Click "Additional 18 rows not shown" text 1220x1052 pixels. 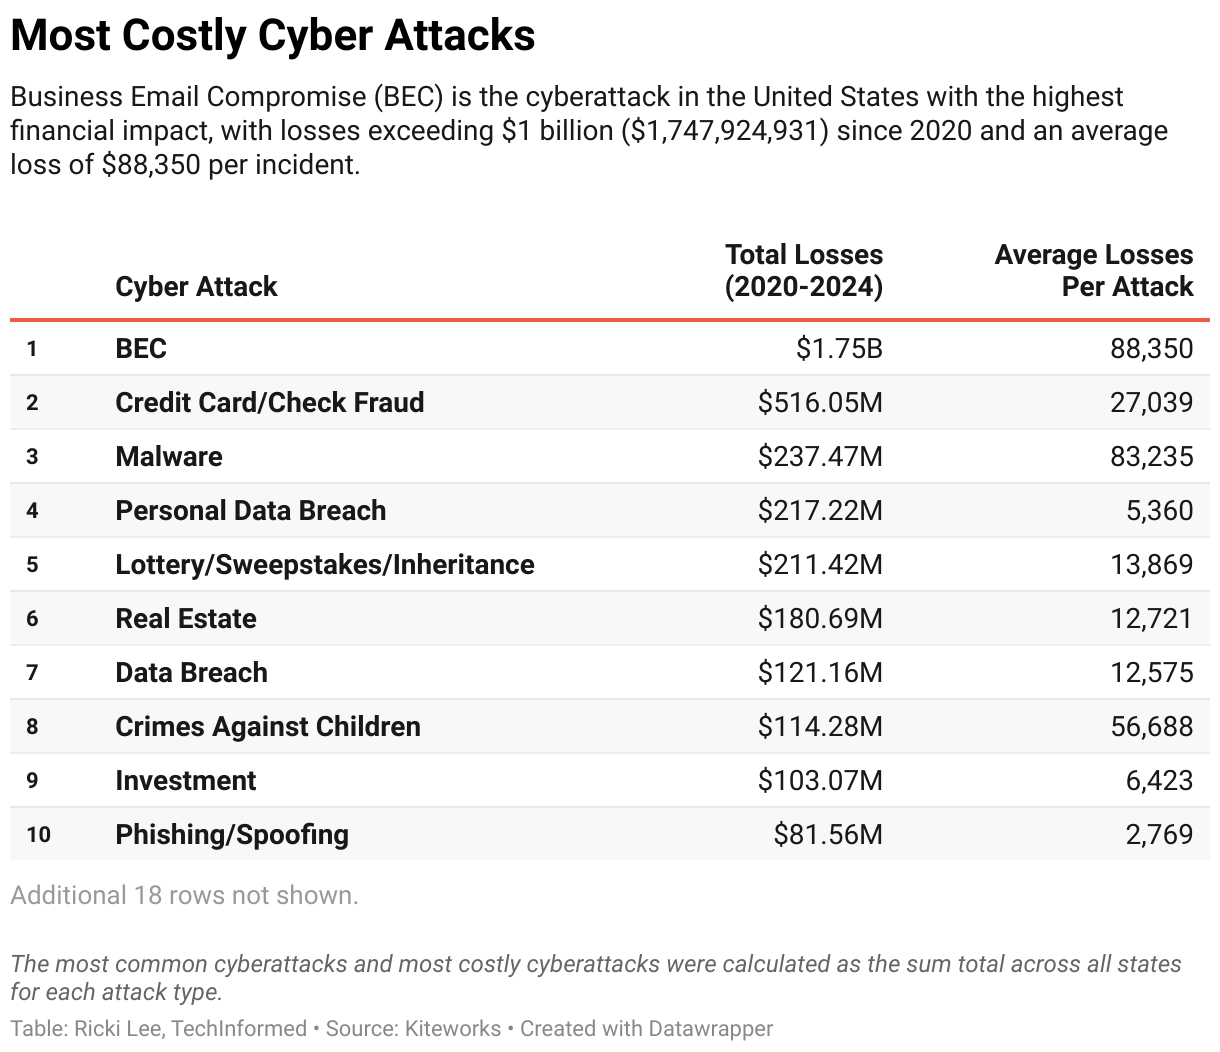pos(184,895)
